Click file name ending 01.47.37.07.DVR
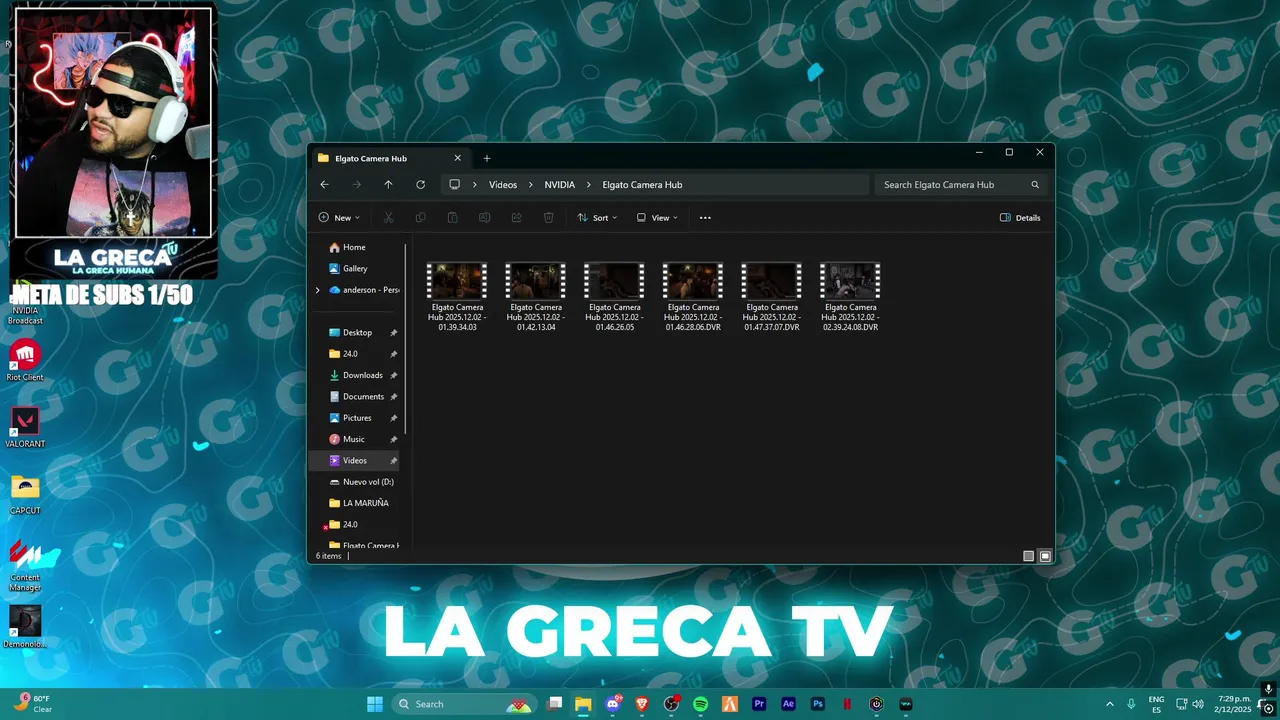This screenshot has height=720, width=1280. point(772,317)
